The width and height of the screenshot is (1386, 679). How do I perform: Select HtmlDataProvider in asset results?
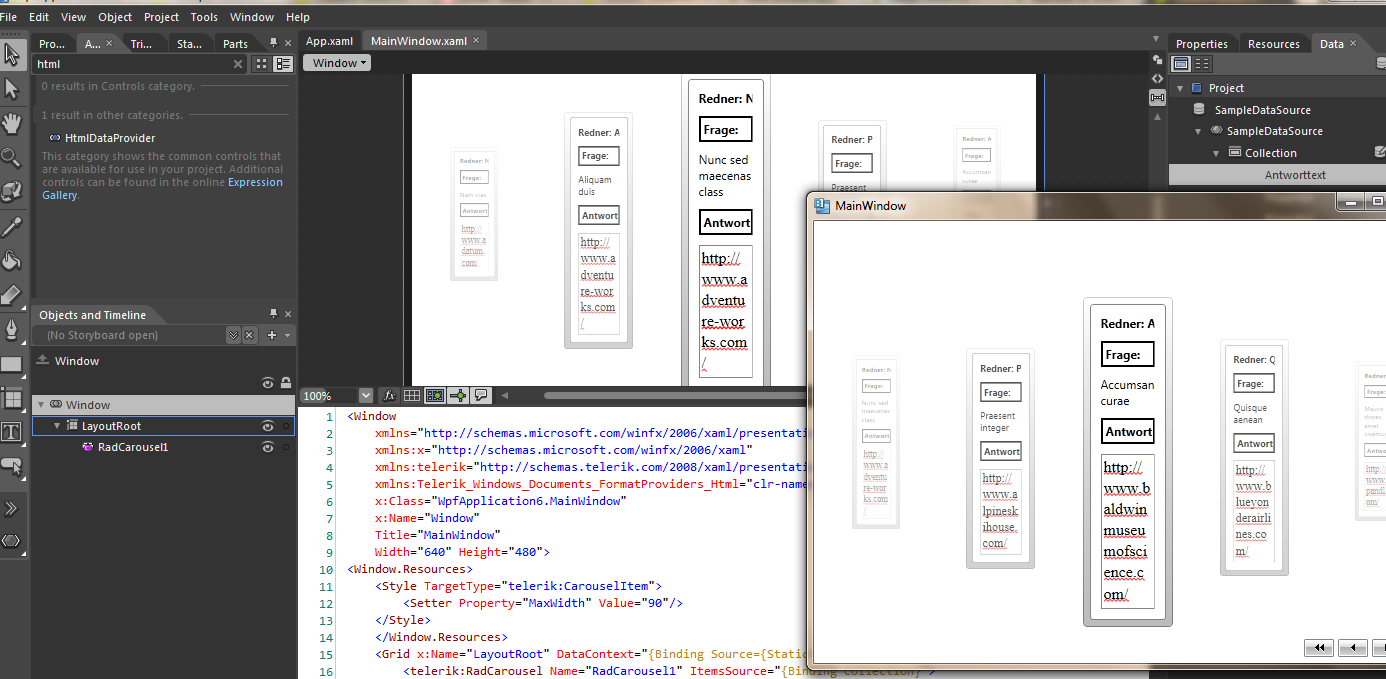[x=110, y=138]
